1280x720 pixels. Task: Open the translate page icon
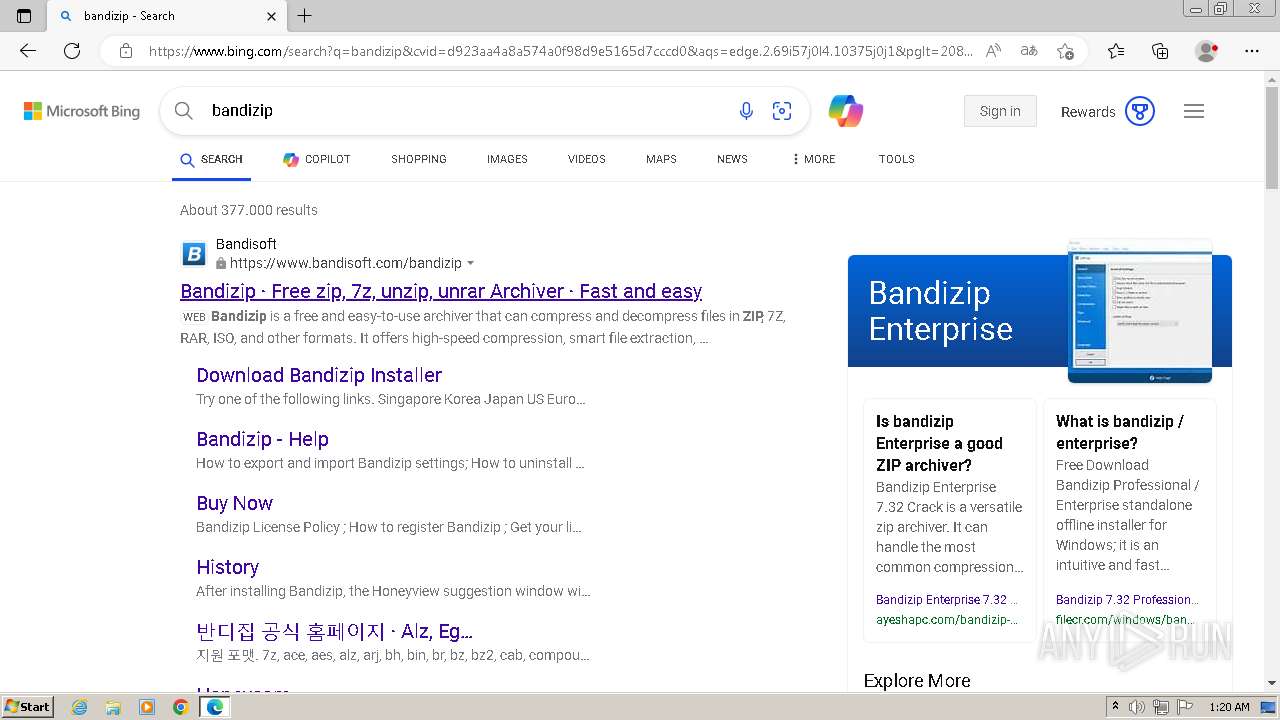(x=1029, y=51)
